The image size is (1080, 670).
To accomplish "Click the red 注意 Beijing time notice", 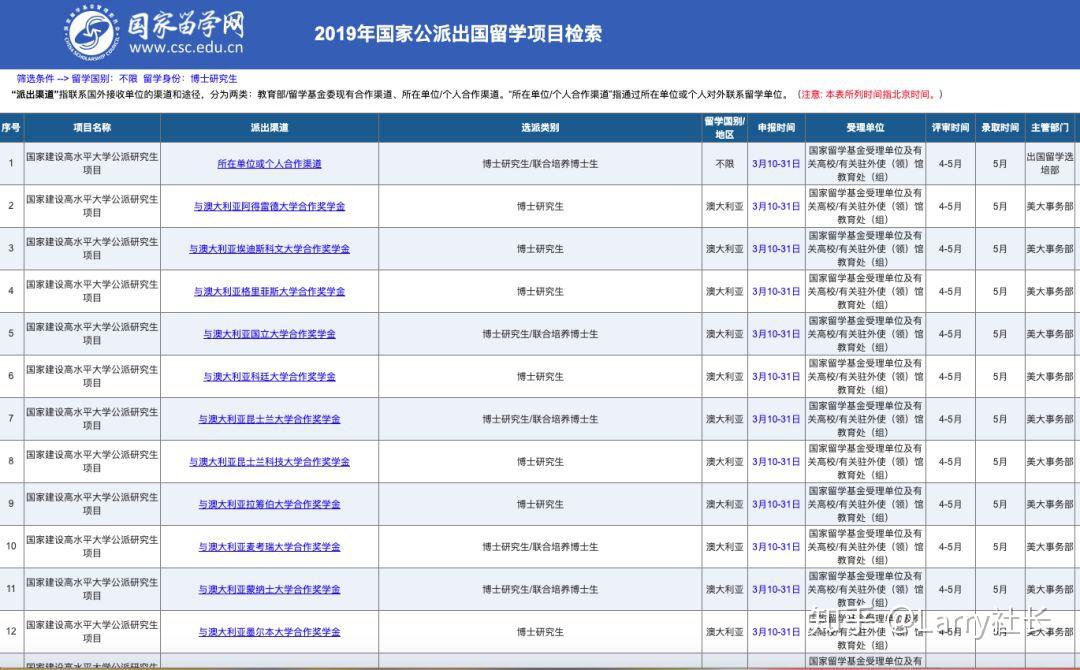I will coord(870,94).
